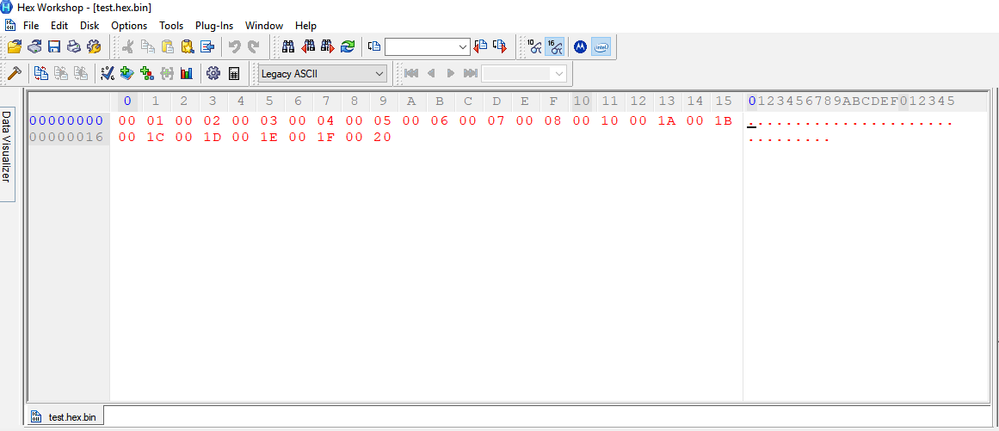Click the green-plus colored blocks icon
Screen dimensions: 999x431
coord(147,73)
